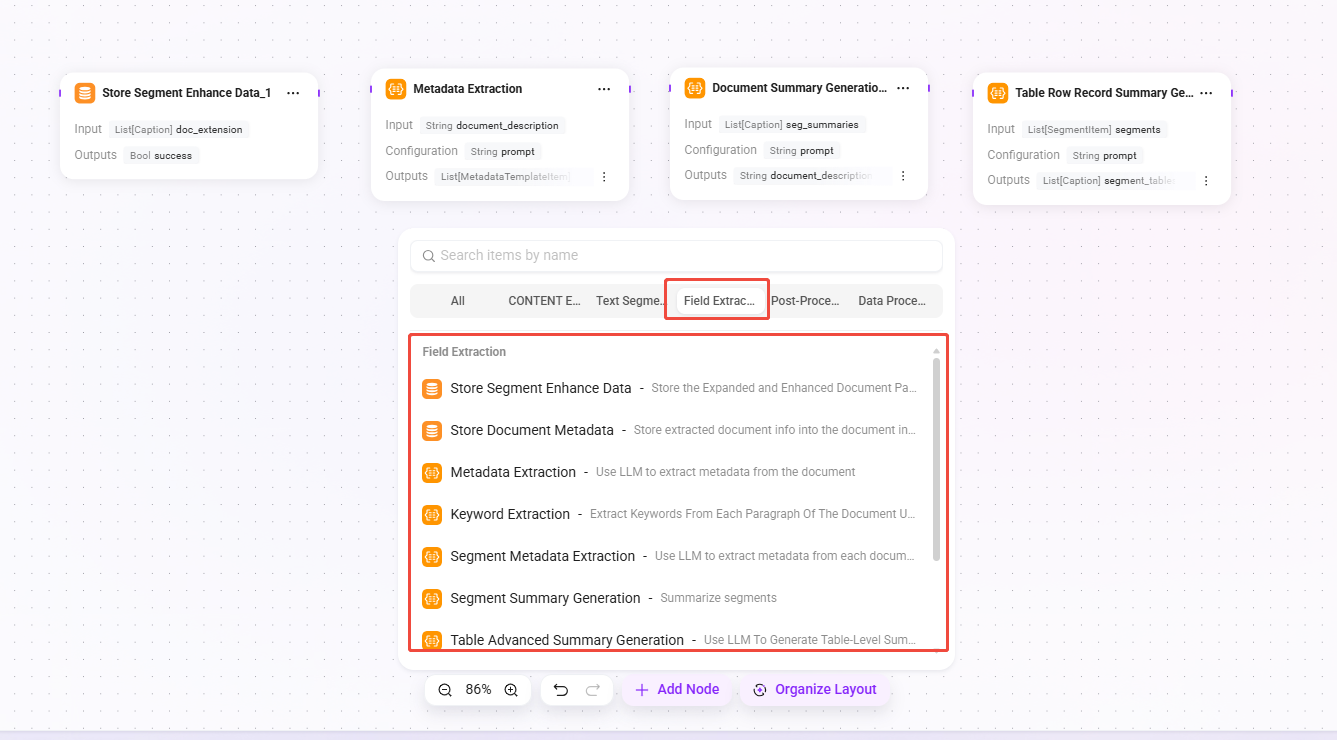1337x740 pixels.
Task: Open more options beside document_description output
Action: click(903, 176)
